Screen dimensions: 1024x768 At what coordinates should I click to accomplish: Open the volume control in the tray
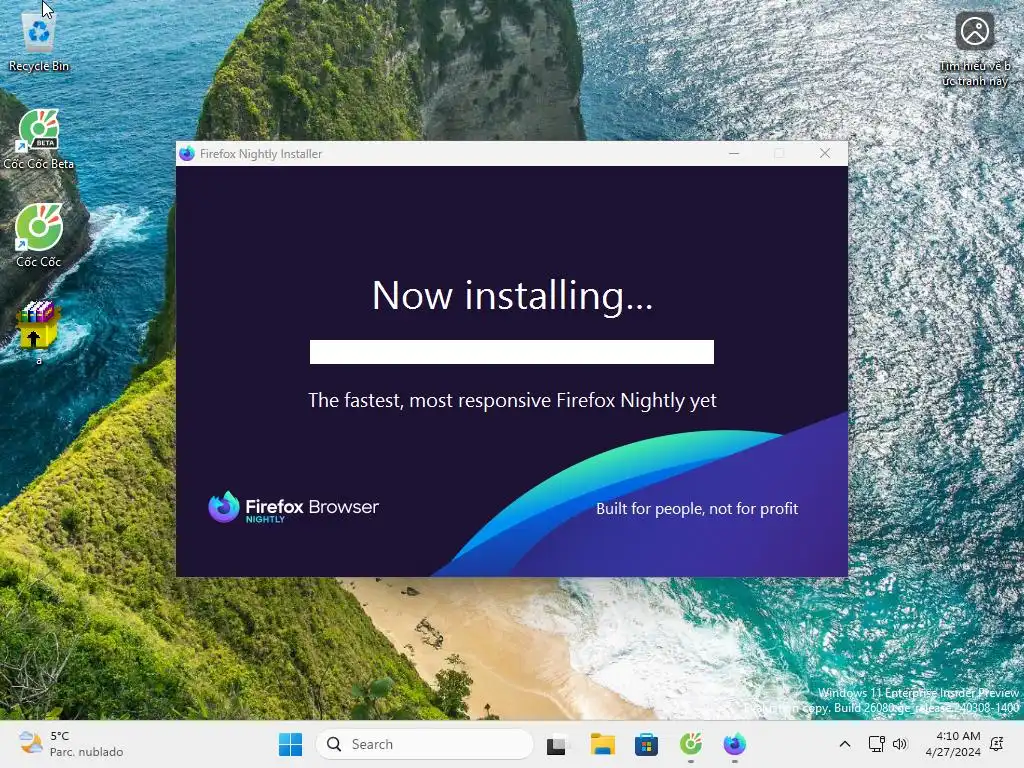tap(900, 744)
